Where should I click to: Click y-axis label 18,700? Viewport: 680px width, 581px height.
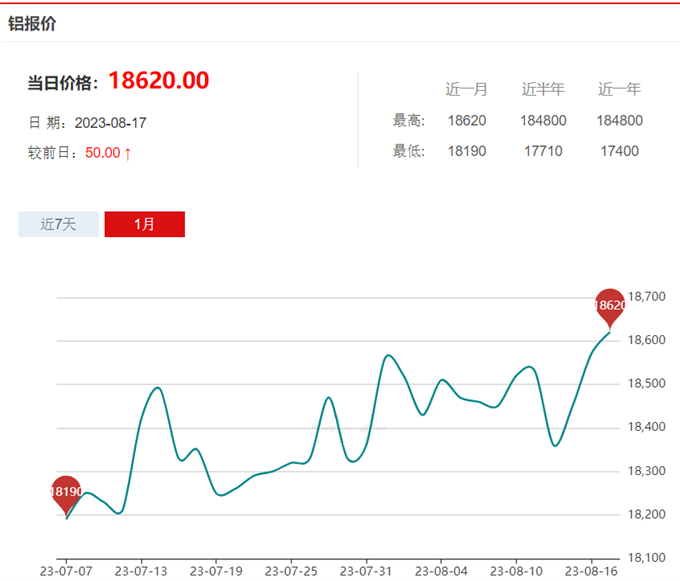[x=647, y=297]
